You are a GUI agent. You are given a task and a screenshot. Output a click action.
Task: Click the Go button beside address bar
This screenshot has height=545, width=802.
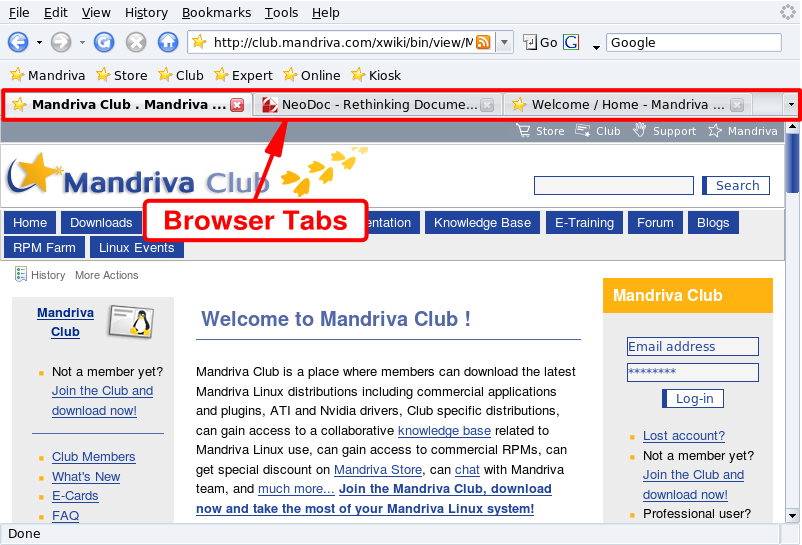tap(540, 42)
